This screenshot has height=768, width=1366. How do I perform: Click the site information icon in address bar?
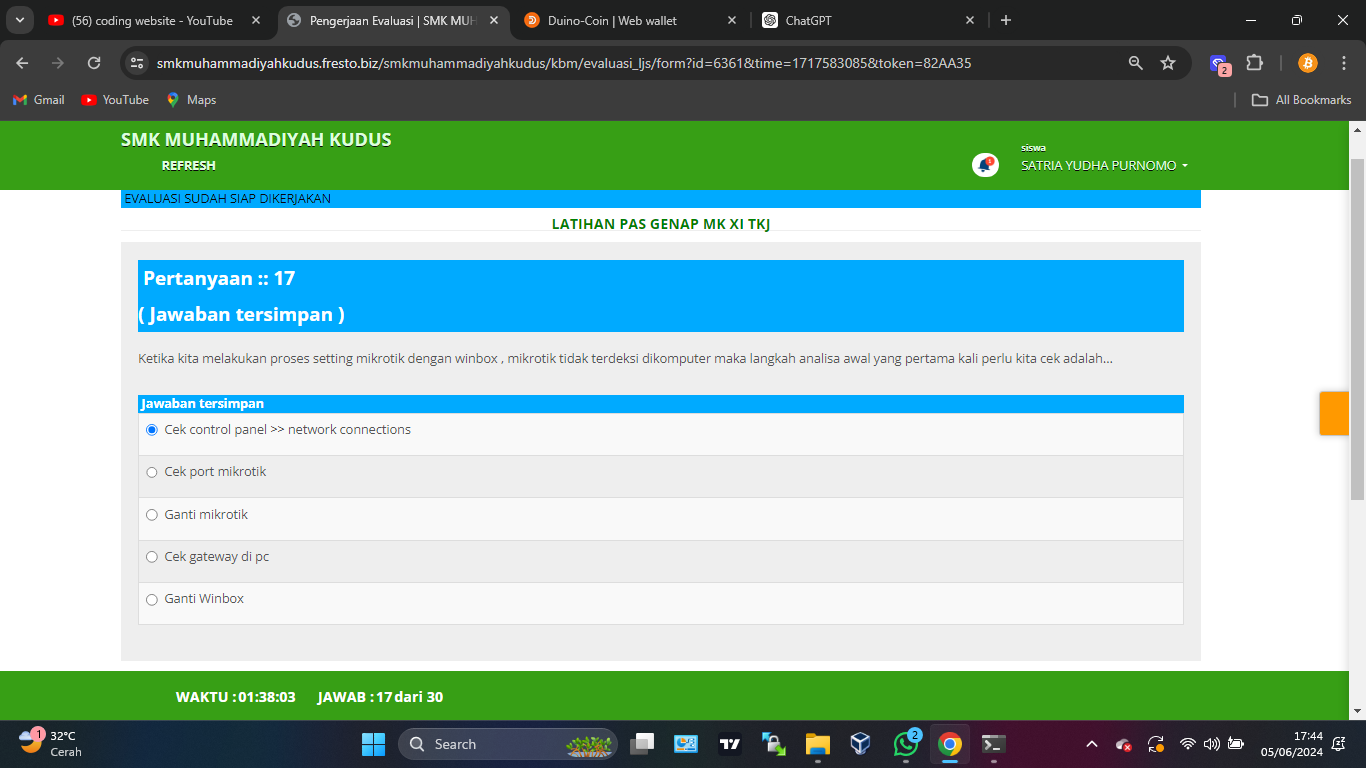click(137, 63)
